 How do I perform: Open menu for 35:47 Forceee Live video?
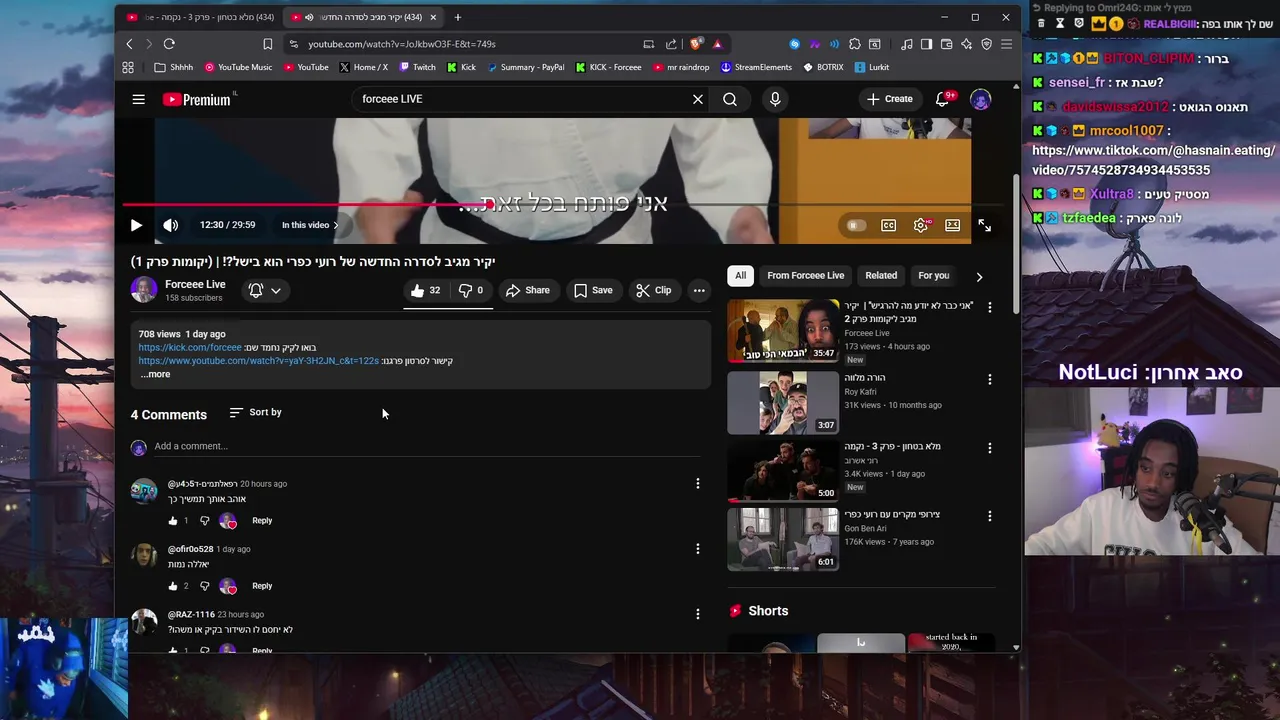(x=989, y=307)
